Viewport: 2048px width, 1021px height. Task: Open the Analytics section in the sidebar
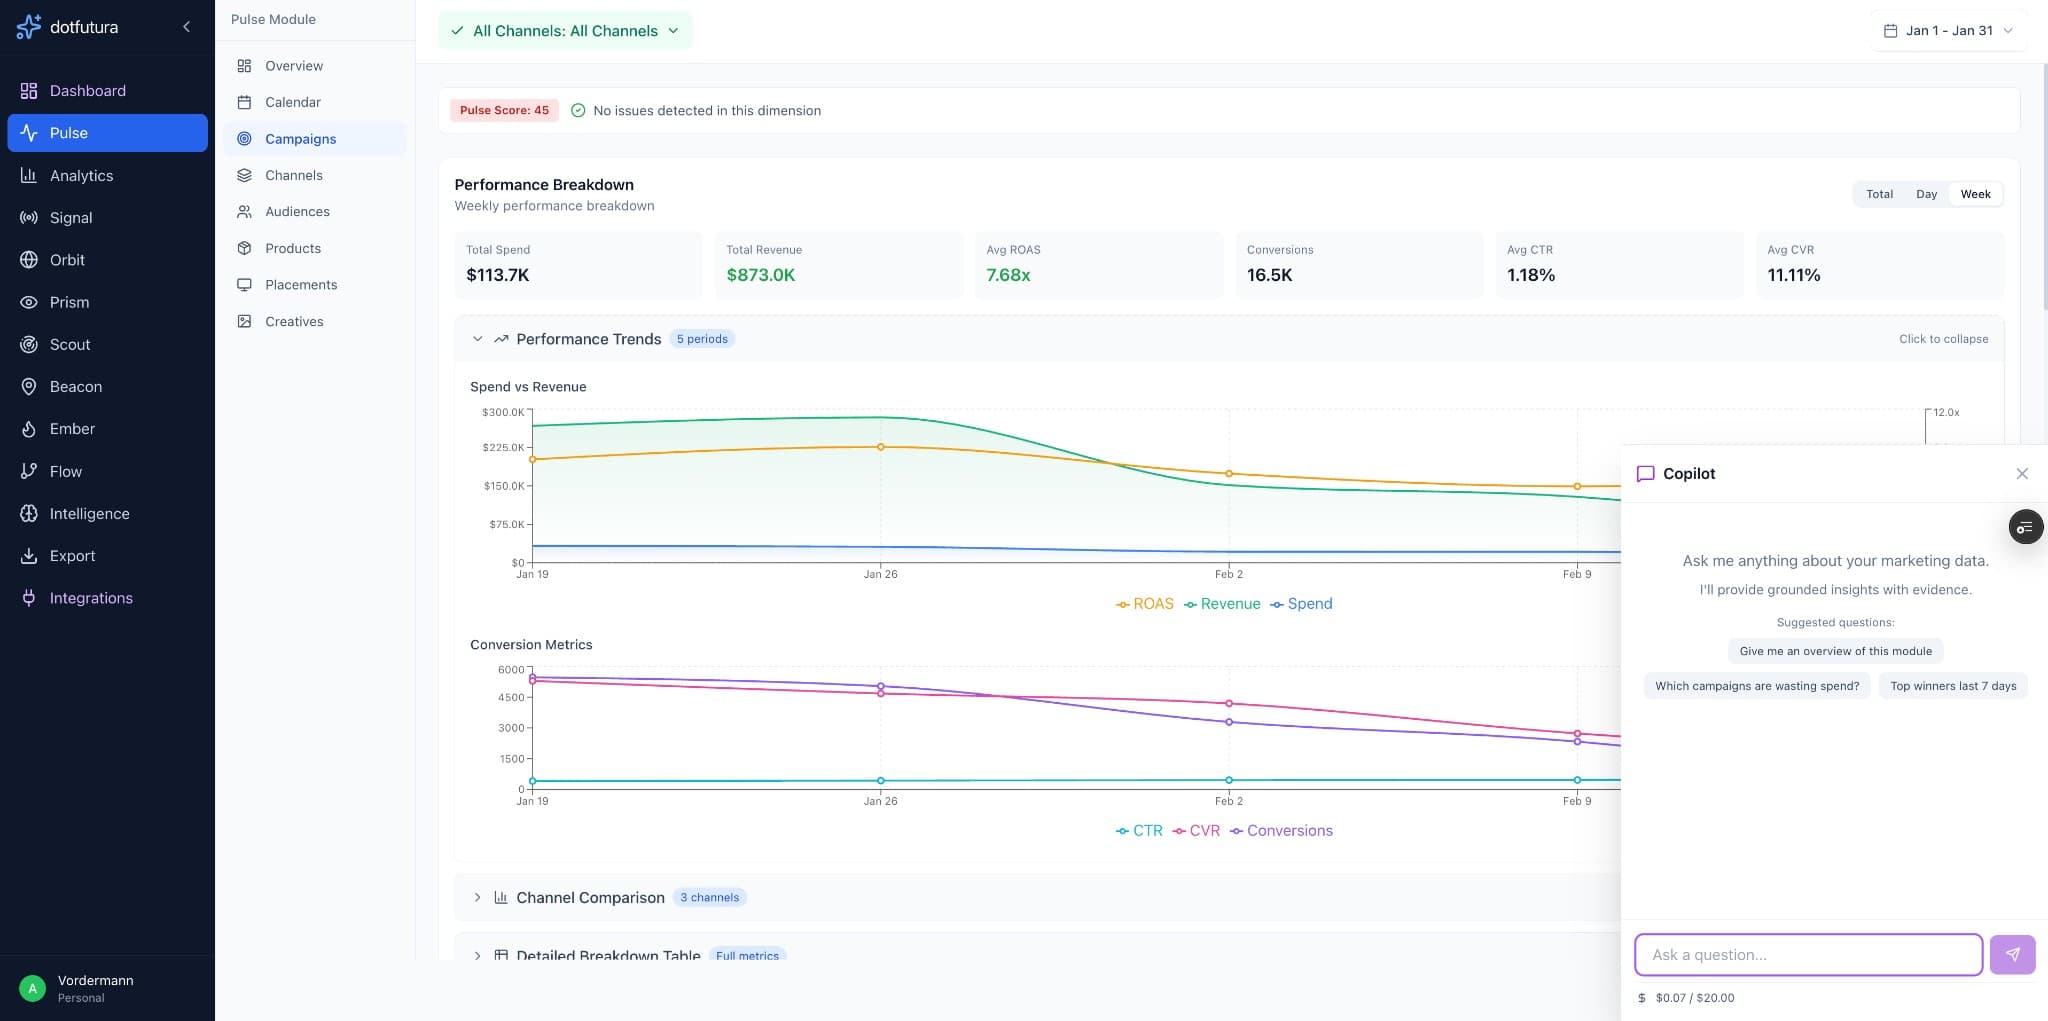pos(81,175)
